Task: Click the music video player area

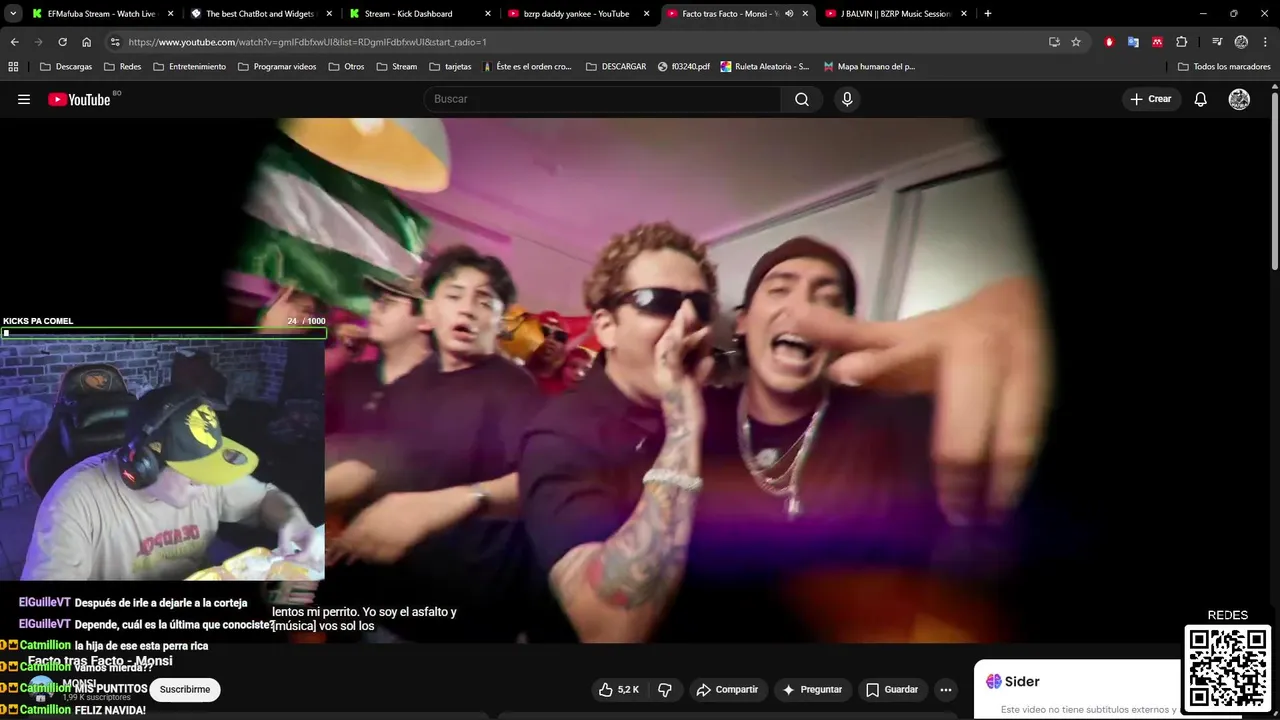Action: pyautogui.click(x=640, y=380)
